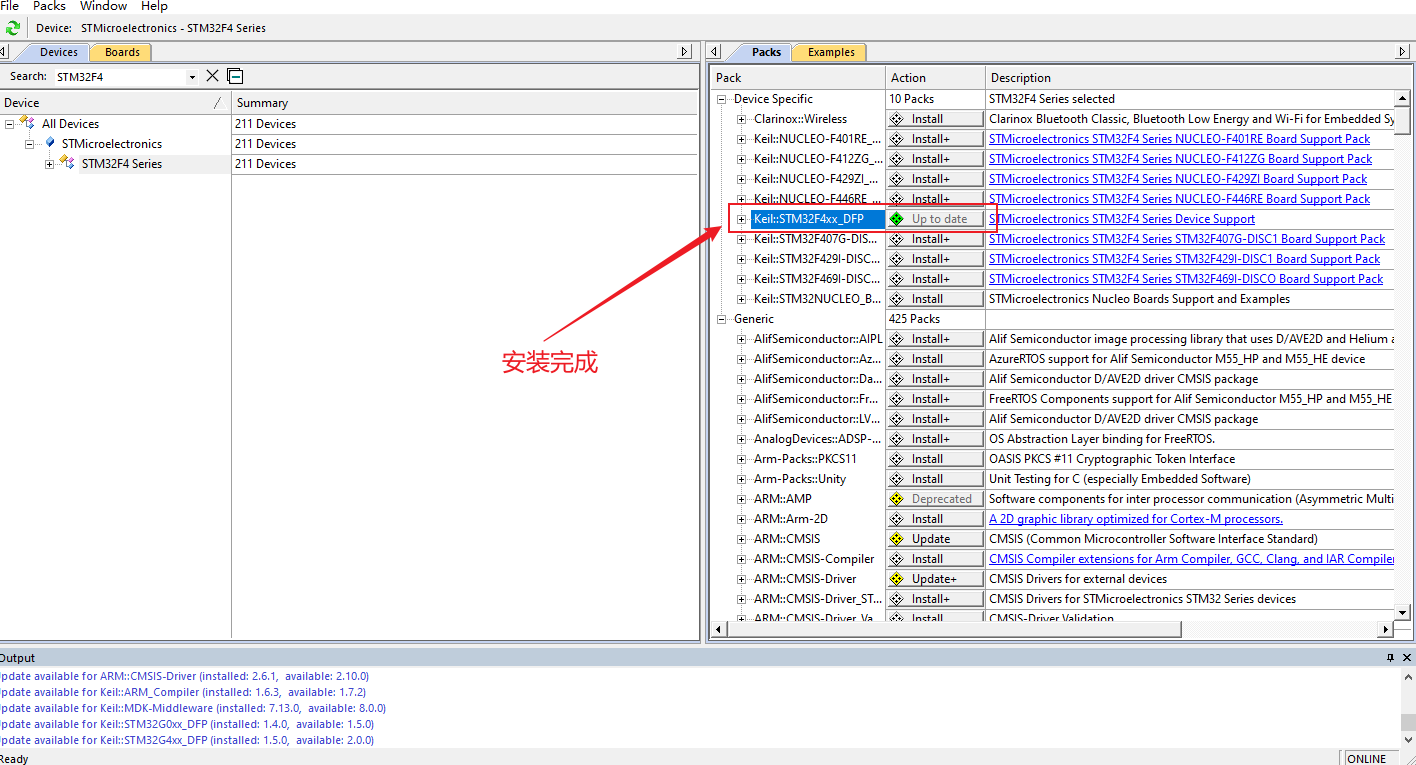The image size is (1416, 765).
Task: Collapse the Generic packs group
Action: (x=721, y=319)
